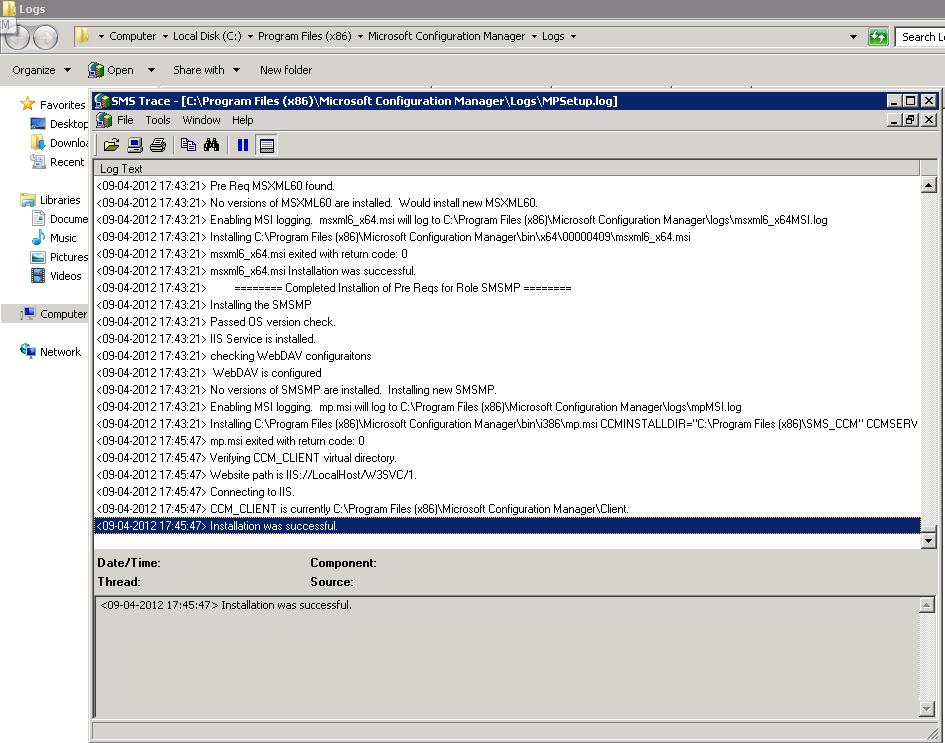
Task: Copy selected log line with the copy icon
Action: click(x=188, y=144)
